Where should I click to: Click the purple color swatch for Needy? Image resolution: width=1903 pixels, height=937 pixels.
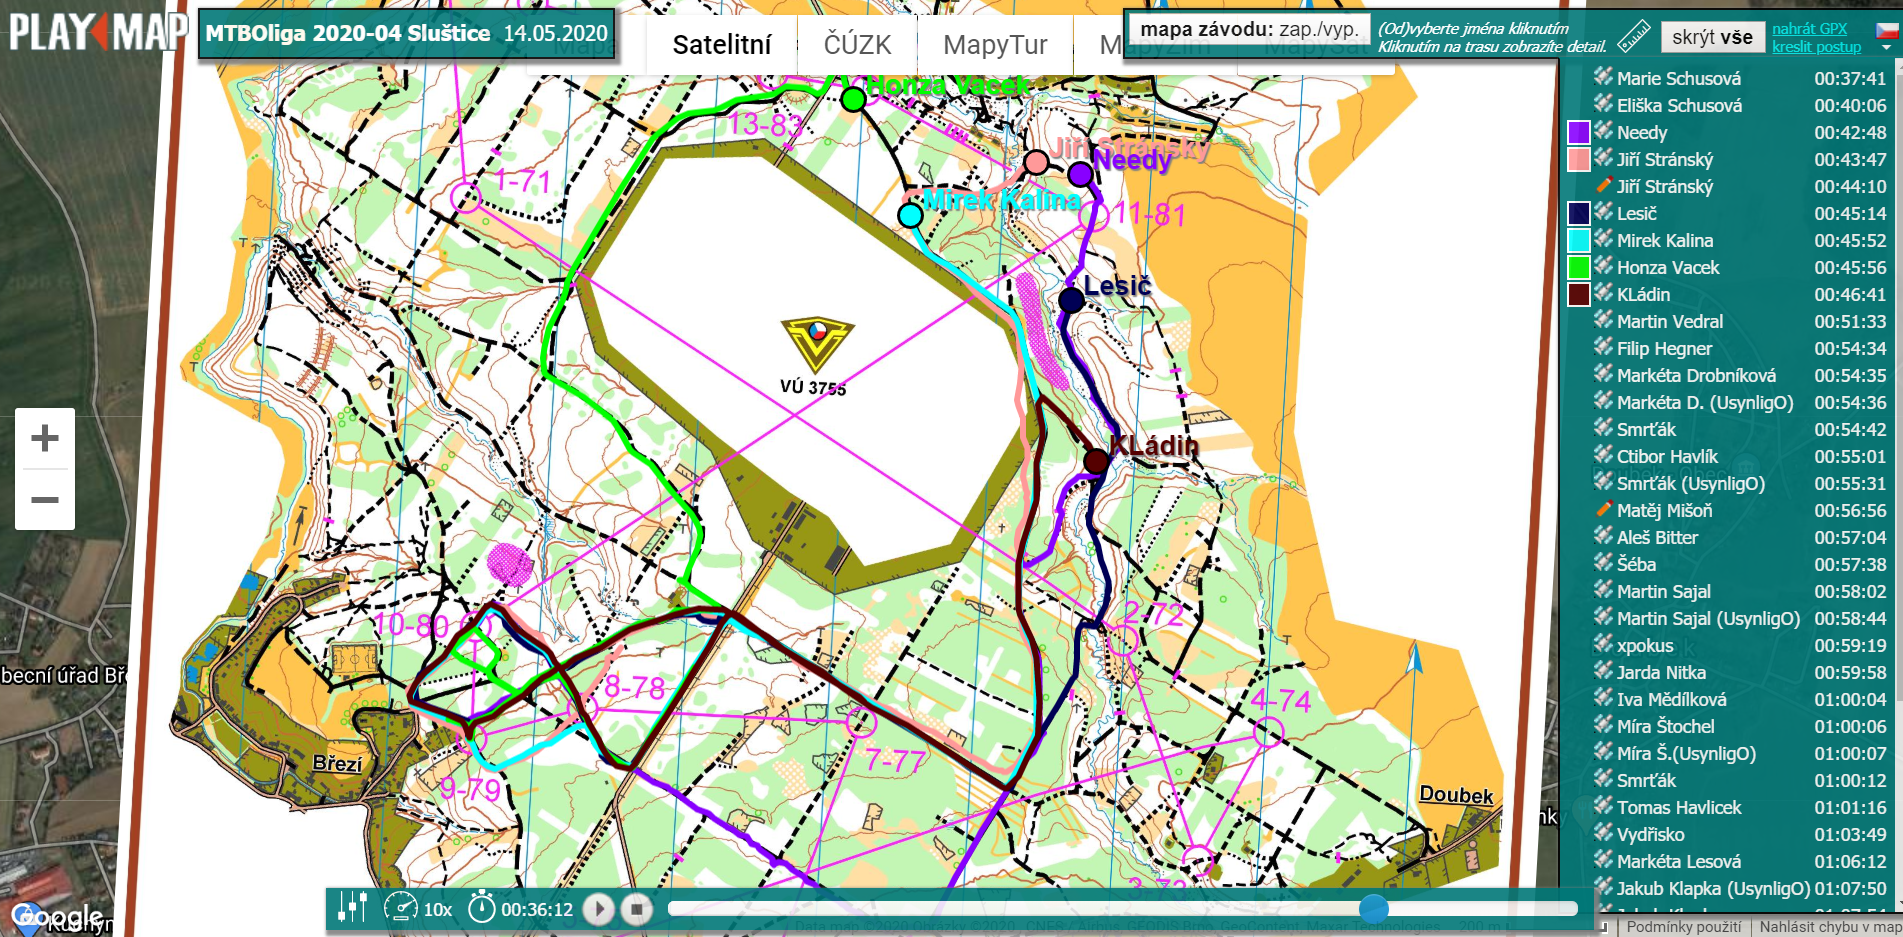coord(1578,132)
